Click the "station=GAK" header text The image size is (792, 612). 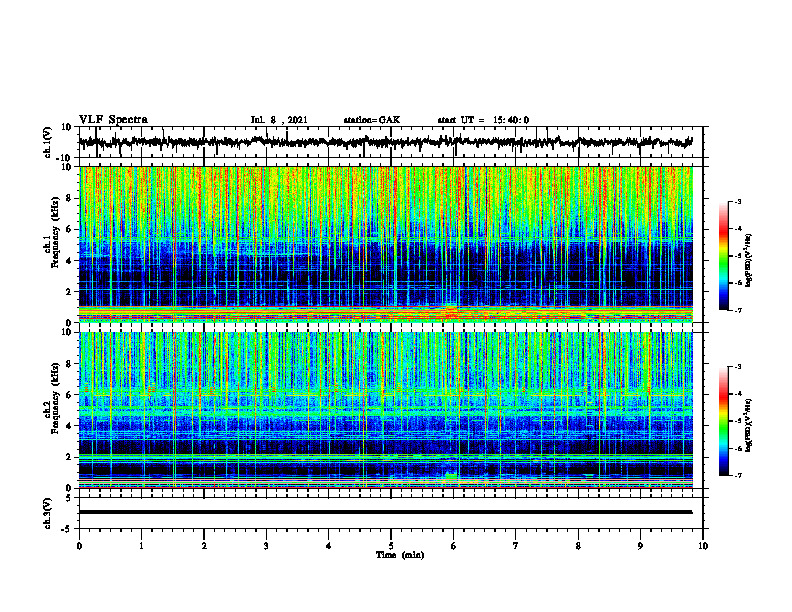pos(372,120)
